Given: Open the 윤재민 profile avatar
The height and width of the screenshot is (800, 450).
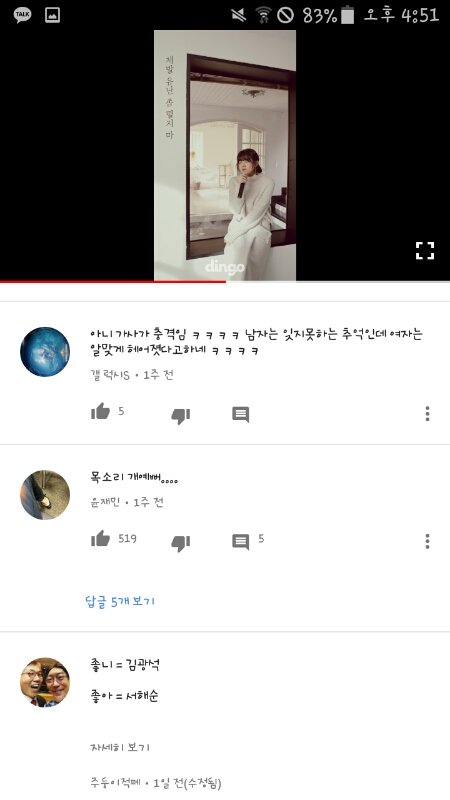Looking at the screenshot, I should pyautogui.click(x=45, y=495).
